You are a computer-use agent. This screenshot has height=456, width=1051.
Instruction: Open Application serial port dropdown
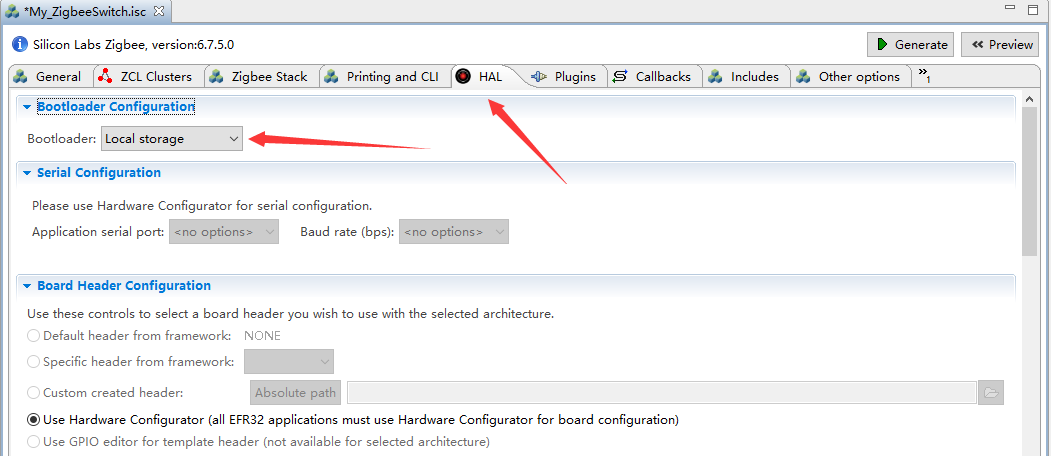(224, 232)
